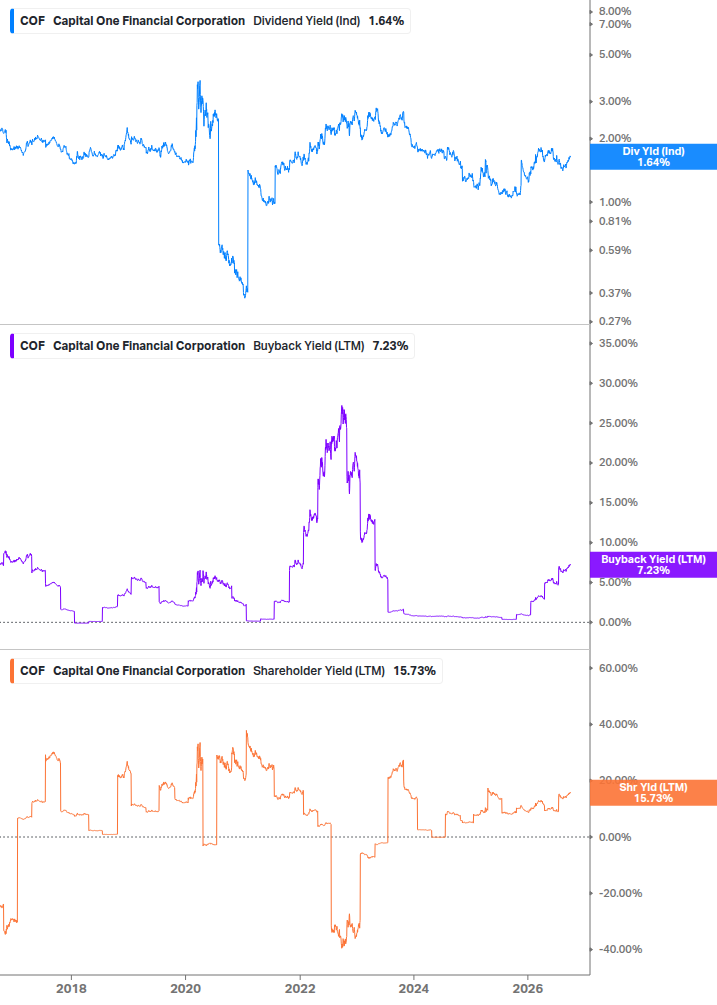This screenshot has height=1005, width=717.
Task: Click the purple color bar beside Buyback Yield legend
Action: (x=12, y=346)
